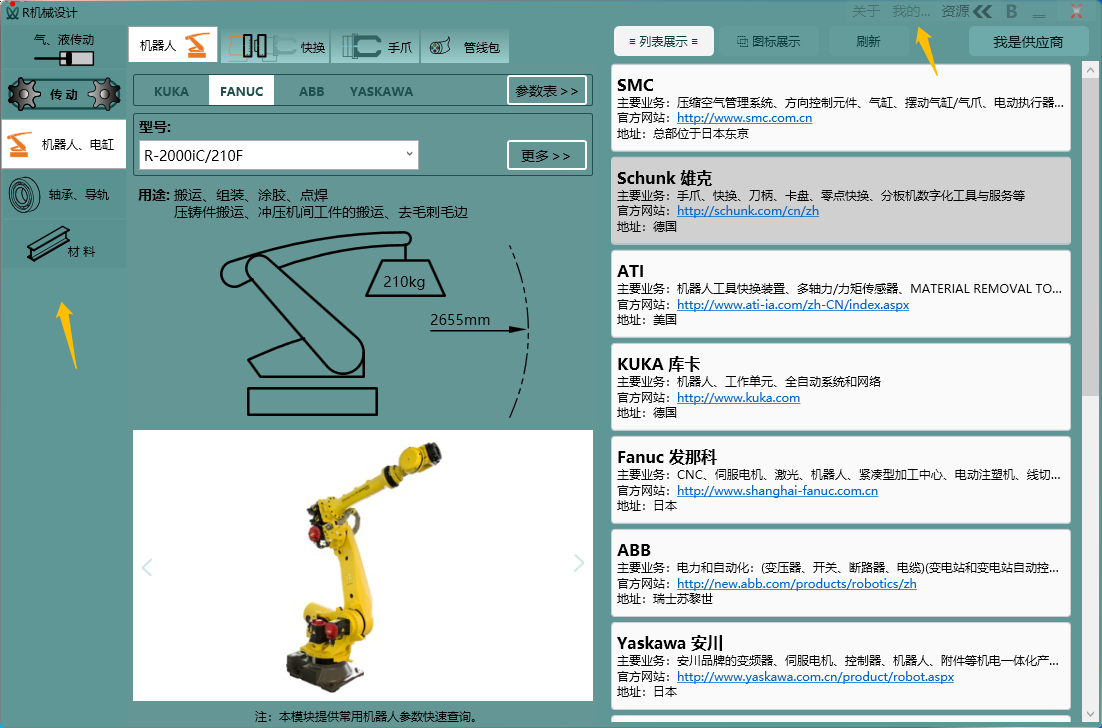The width and height of the screenshot is (1102, 728).
Task: Open the 我的... menu
Action: (911, 11)
